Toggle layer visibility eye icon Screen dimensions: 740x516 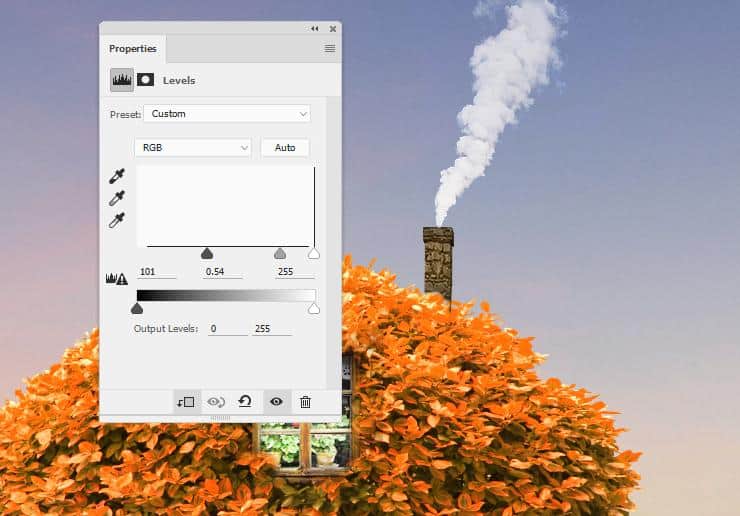(x=276, y=401)
